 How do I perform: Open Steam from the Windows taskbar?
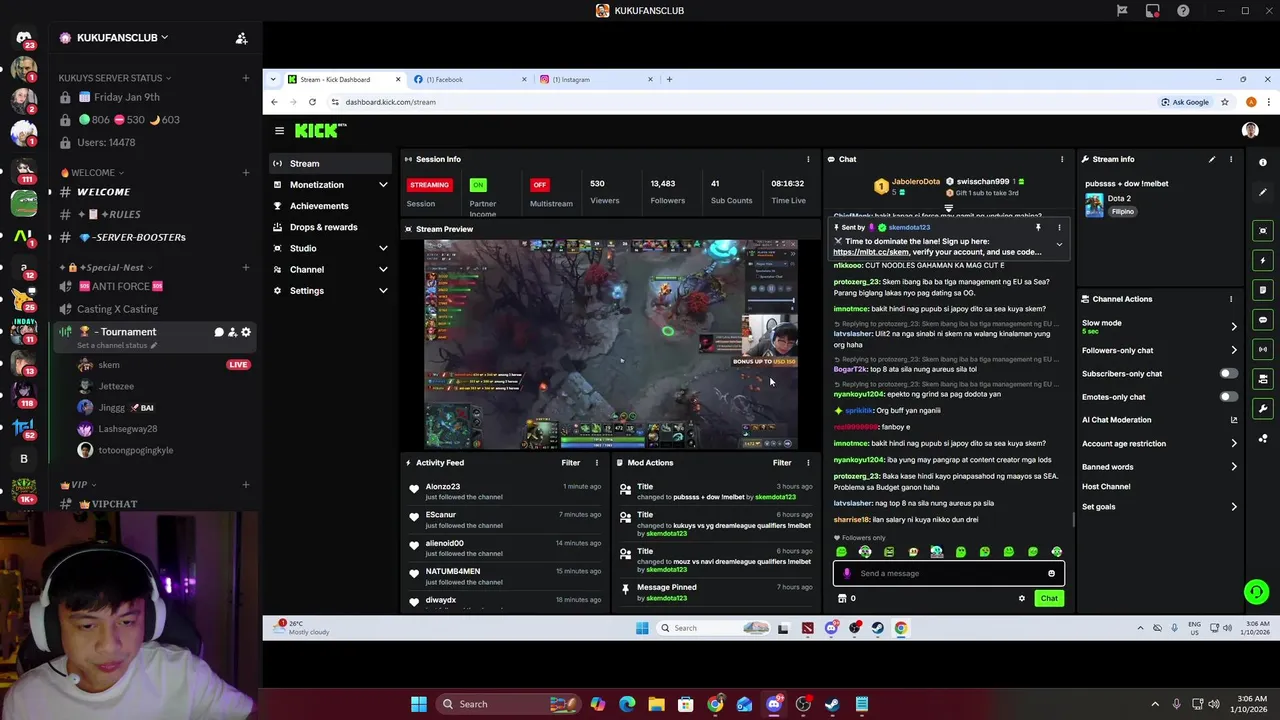(x=832, y=704)
